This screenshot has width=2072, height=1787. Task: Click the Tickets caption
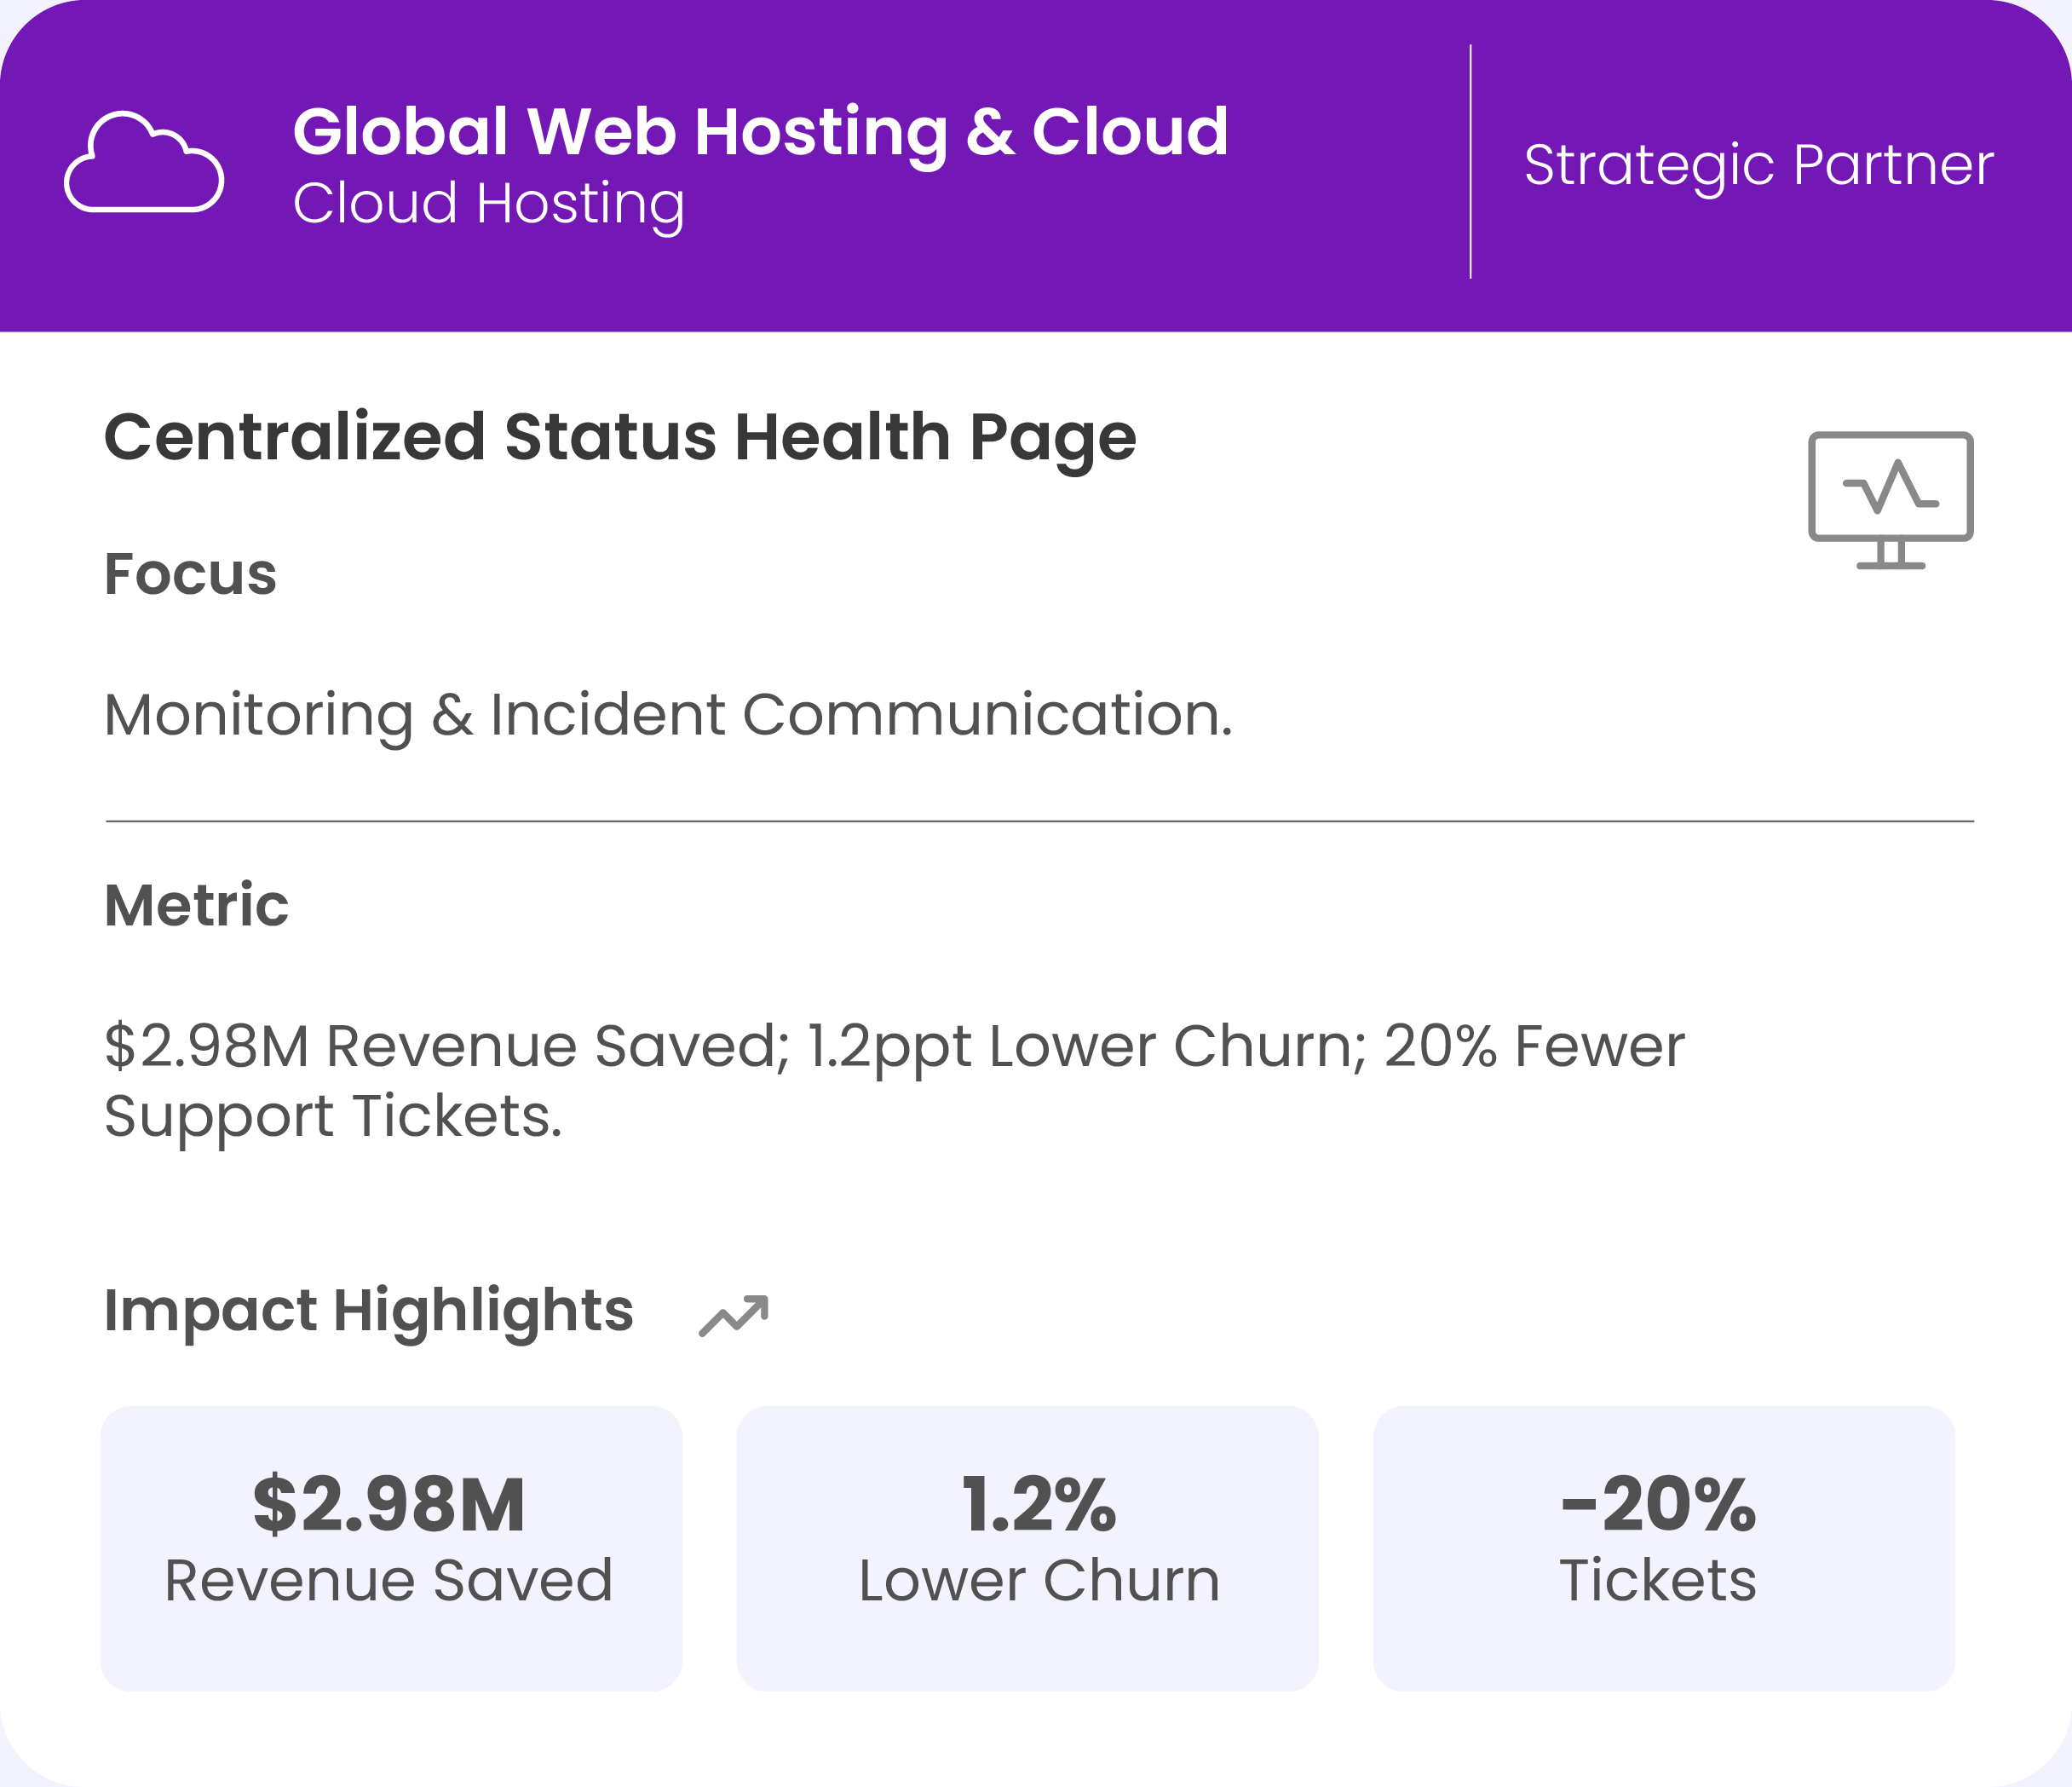[x=1658, y=1581]
